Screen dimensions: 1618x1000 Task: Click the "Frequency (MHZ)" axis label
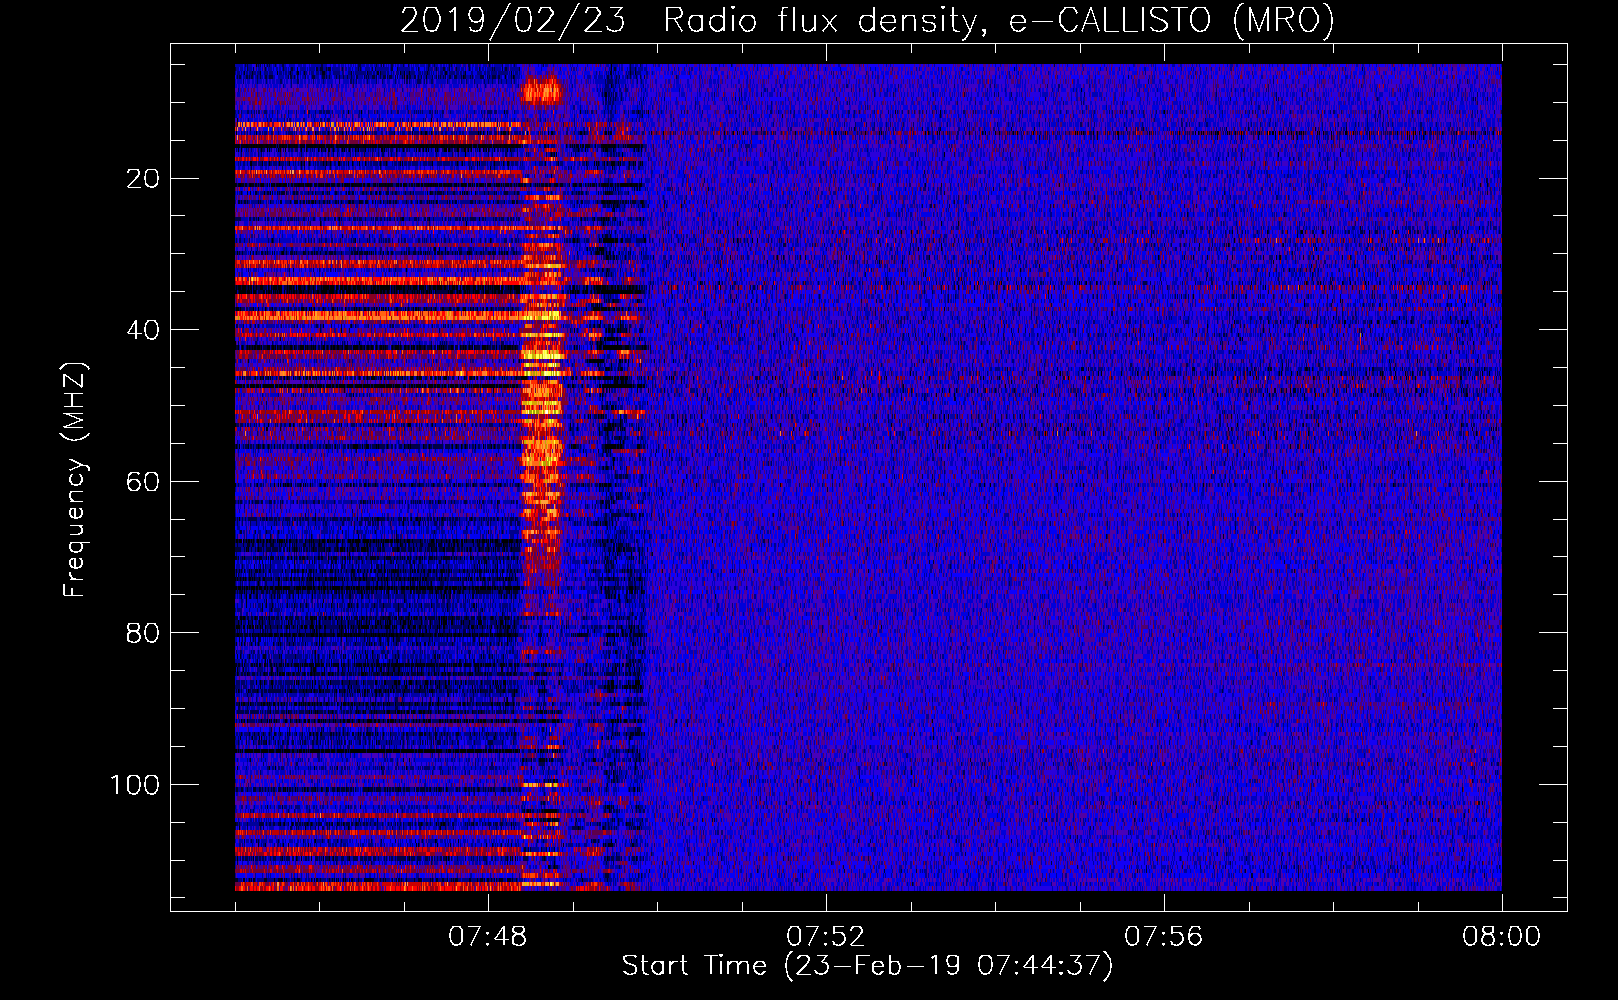[75, 480]
